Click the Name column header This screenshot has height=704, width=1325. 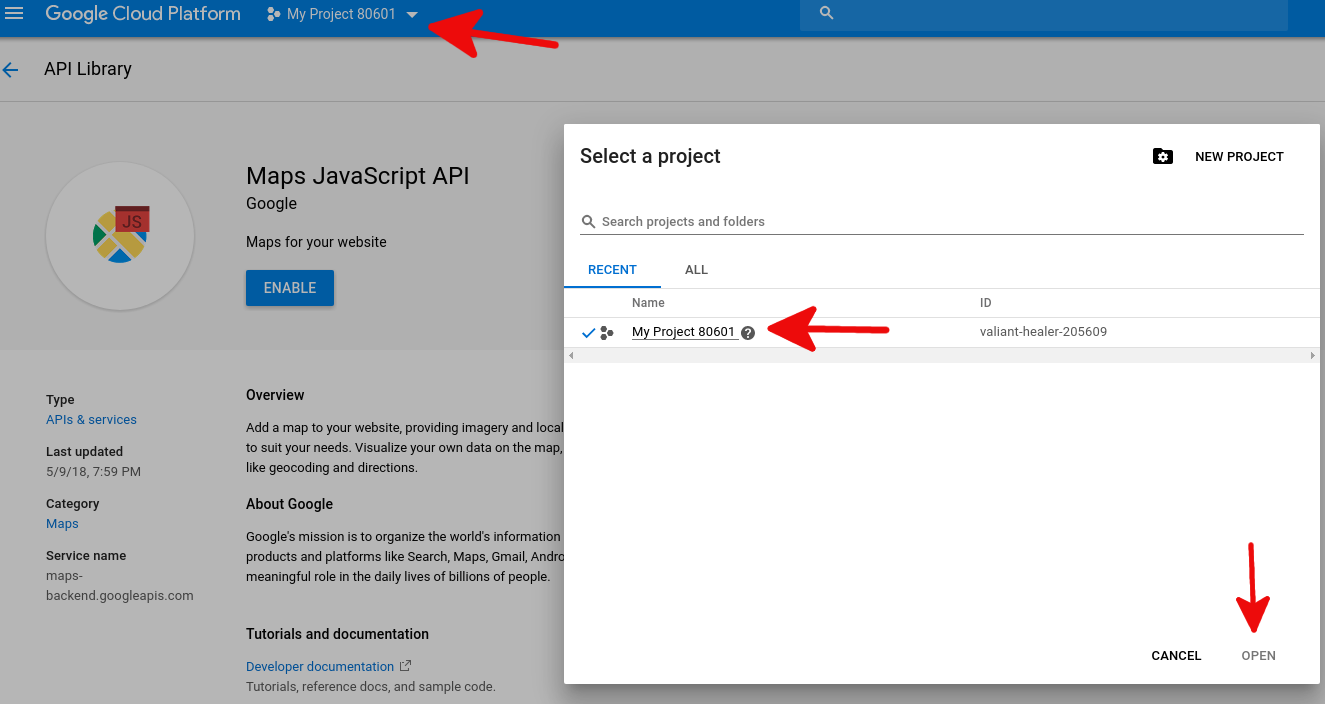648,303
